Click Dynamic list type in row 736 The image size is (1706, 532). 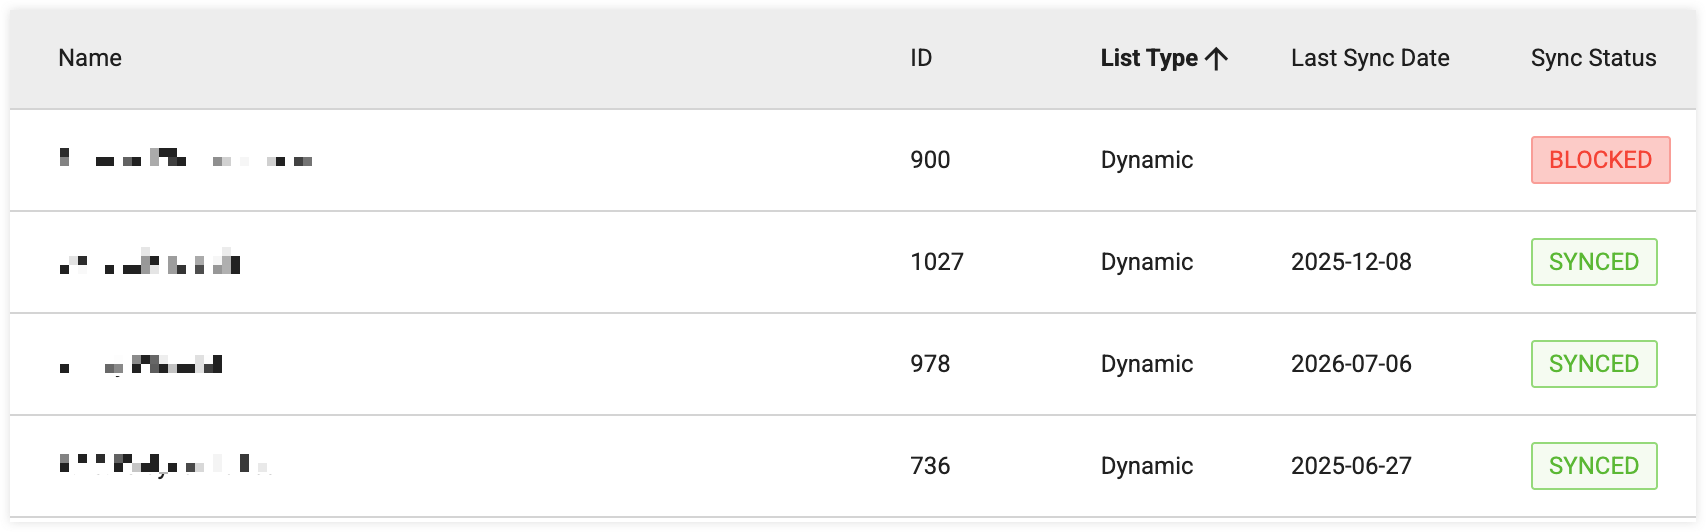point(1147,466)
